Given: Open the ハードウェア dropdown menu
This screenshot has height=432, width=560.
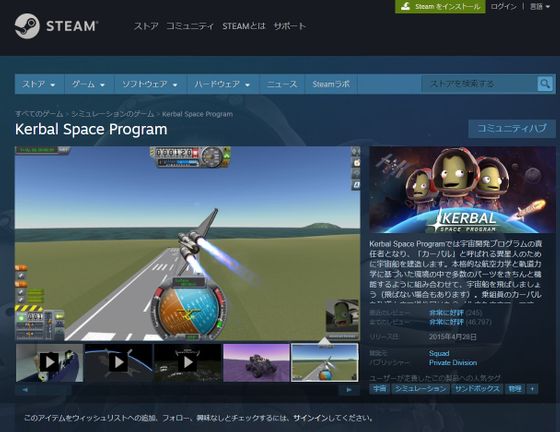Looking at the screenshot, I should 222,84.
